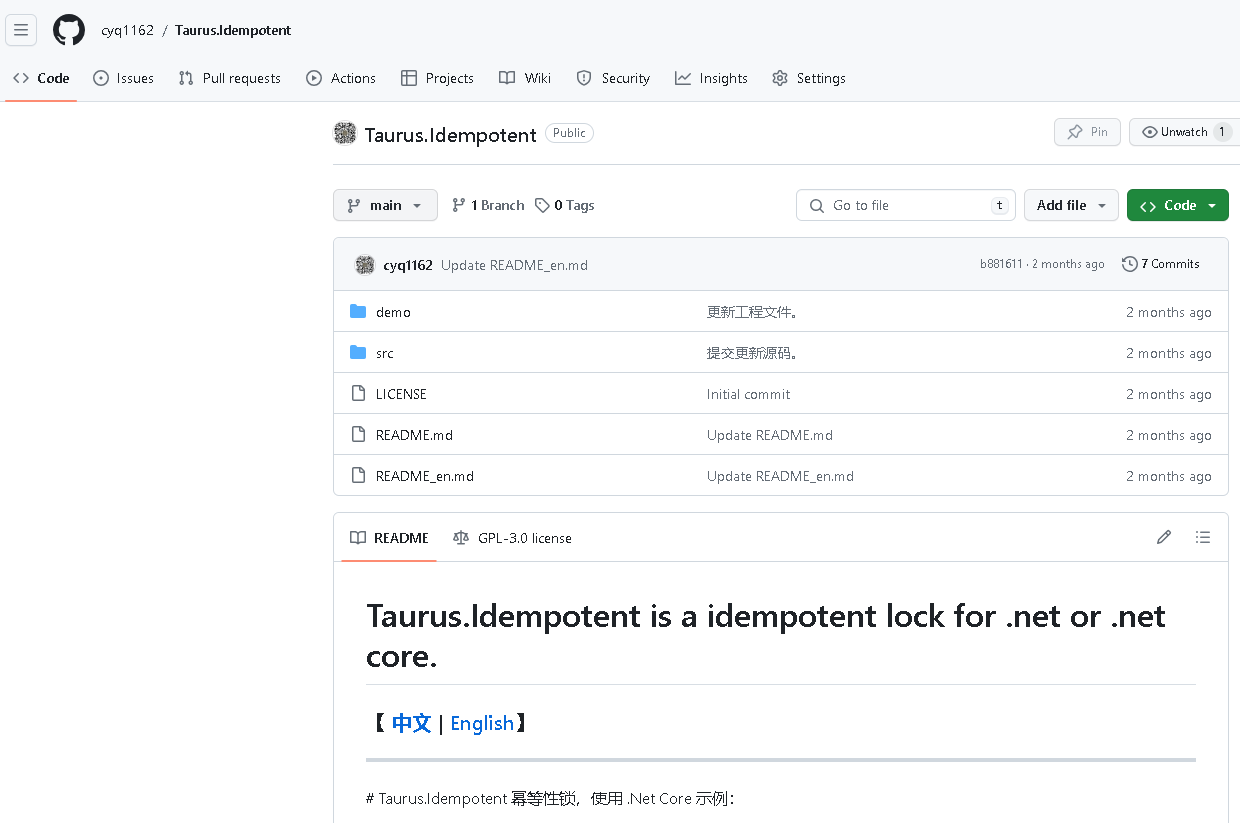
Task: Open the Taurus.Idempotent breadcrumb link
Action: 233,30
